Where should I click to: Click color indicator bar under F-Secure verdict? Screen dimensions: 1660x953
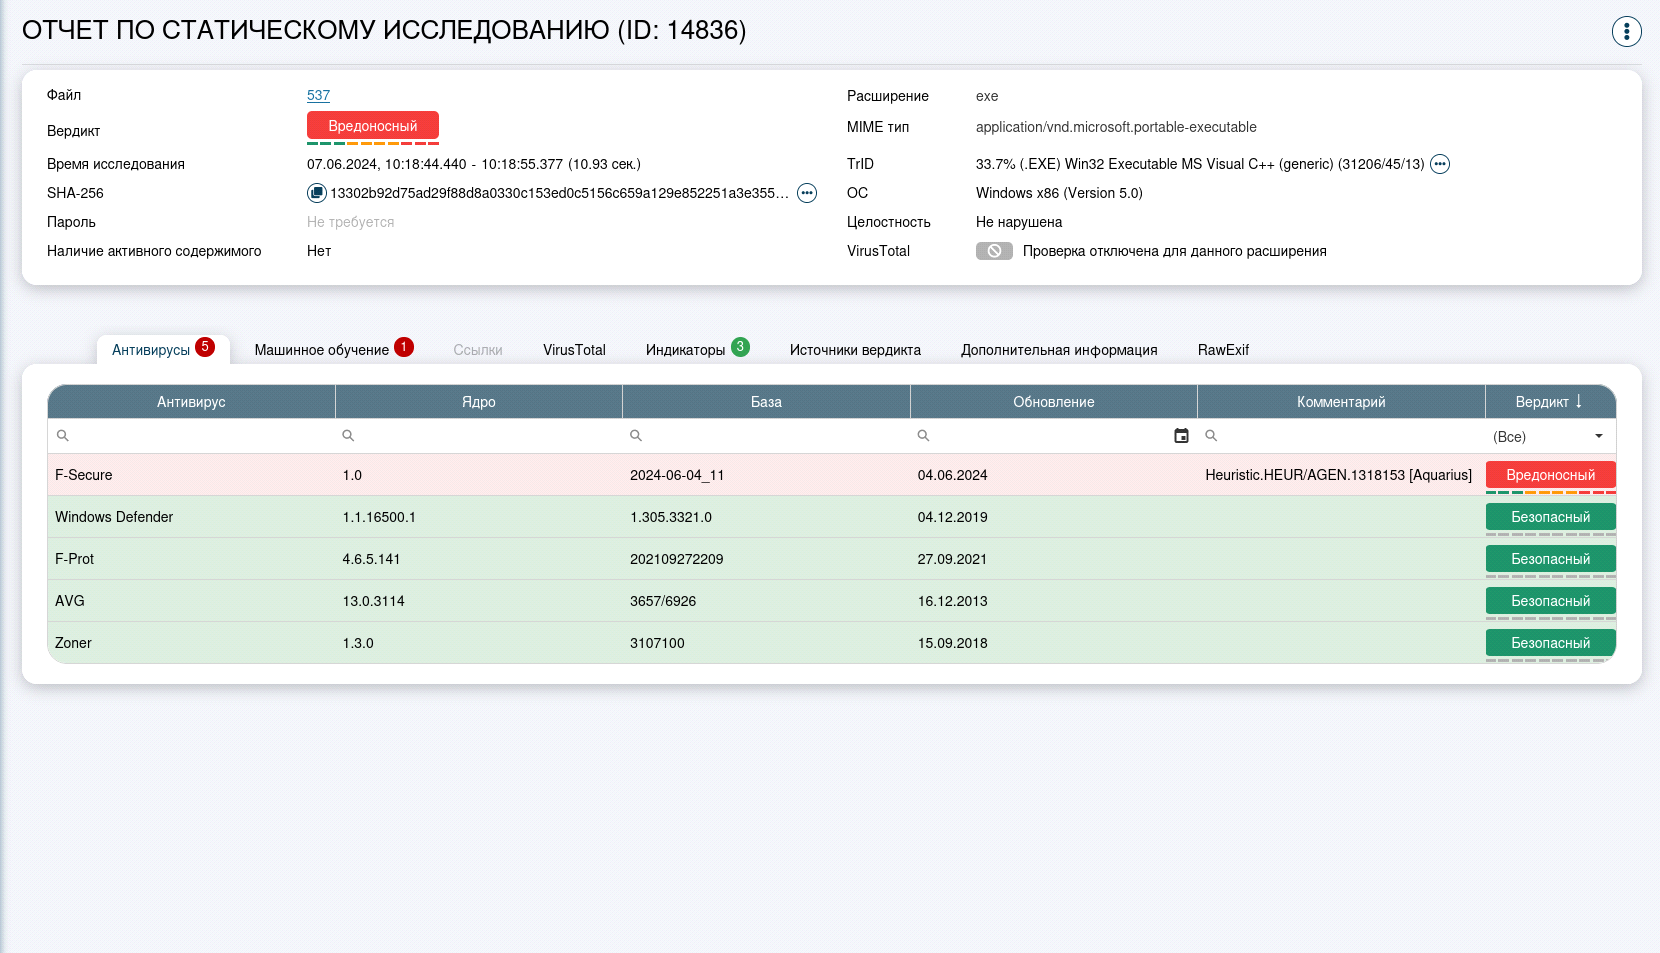point(1550,492)
